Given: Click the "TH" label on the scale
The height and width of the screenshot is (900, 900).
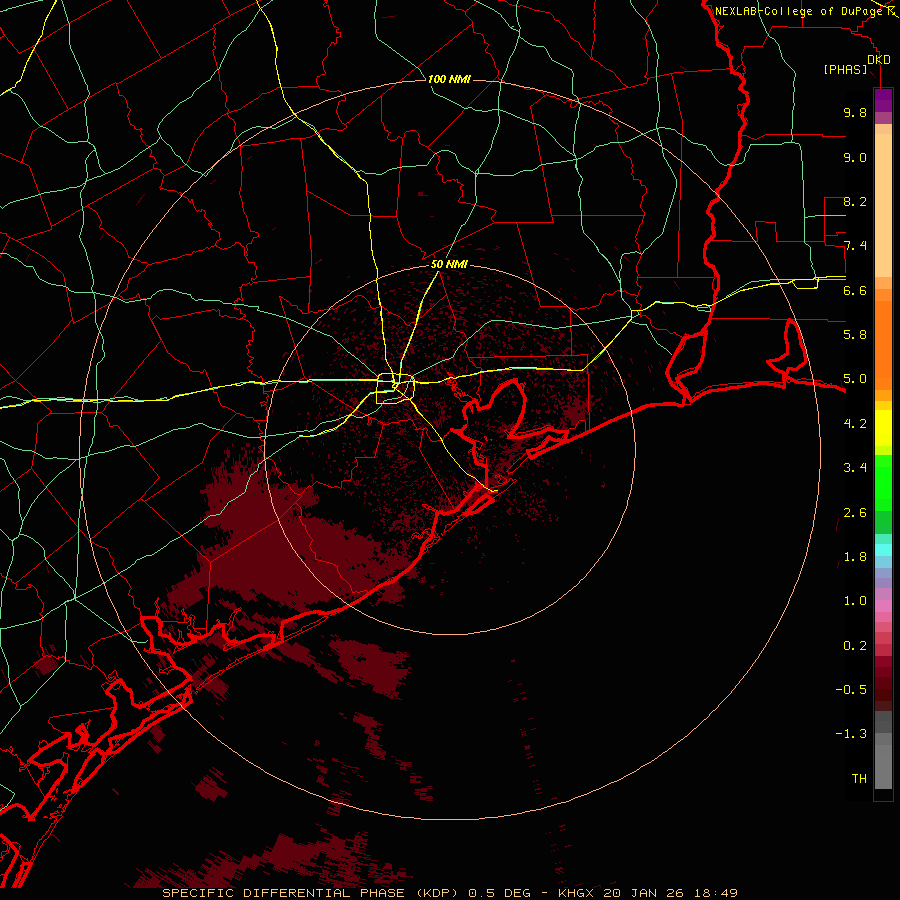Looking at the screenshot, I should tap(859, 778).
